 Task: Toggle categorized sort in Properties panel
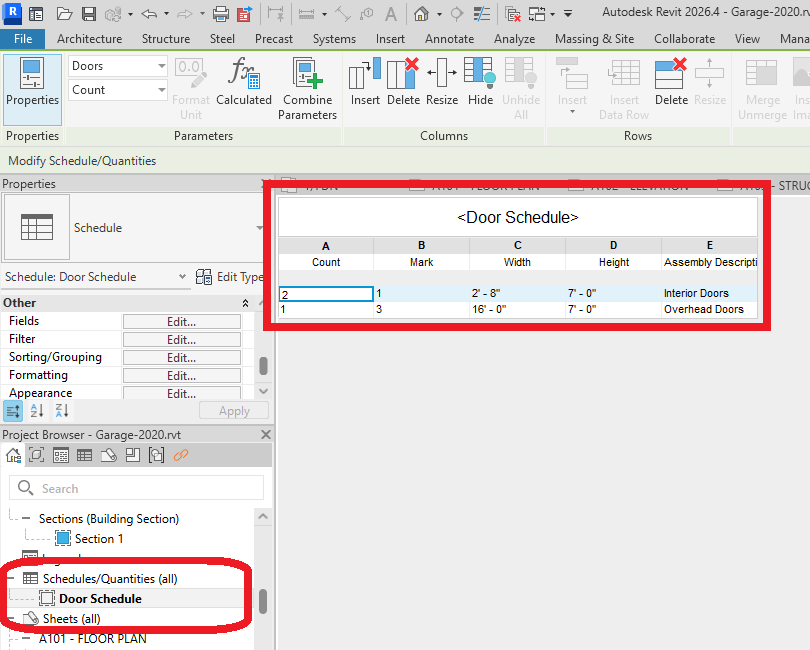click(x=14, y=411)
